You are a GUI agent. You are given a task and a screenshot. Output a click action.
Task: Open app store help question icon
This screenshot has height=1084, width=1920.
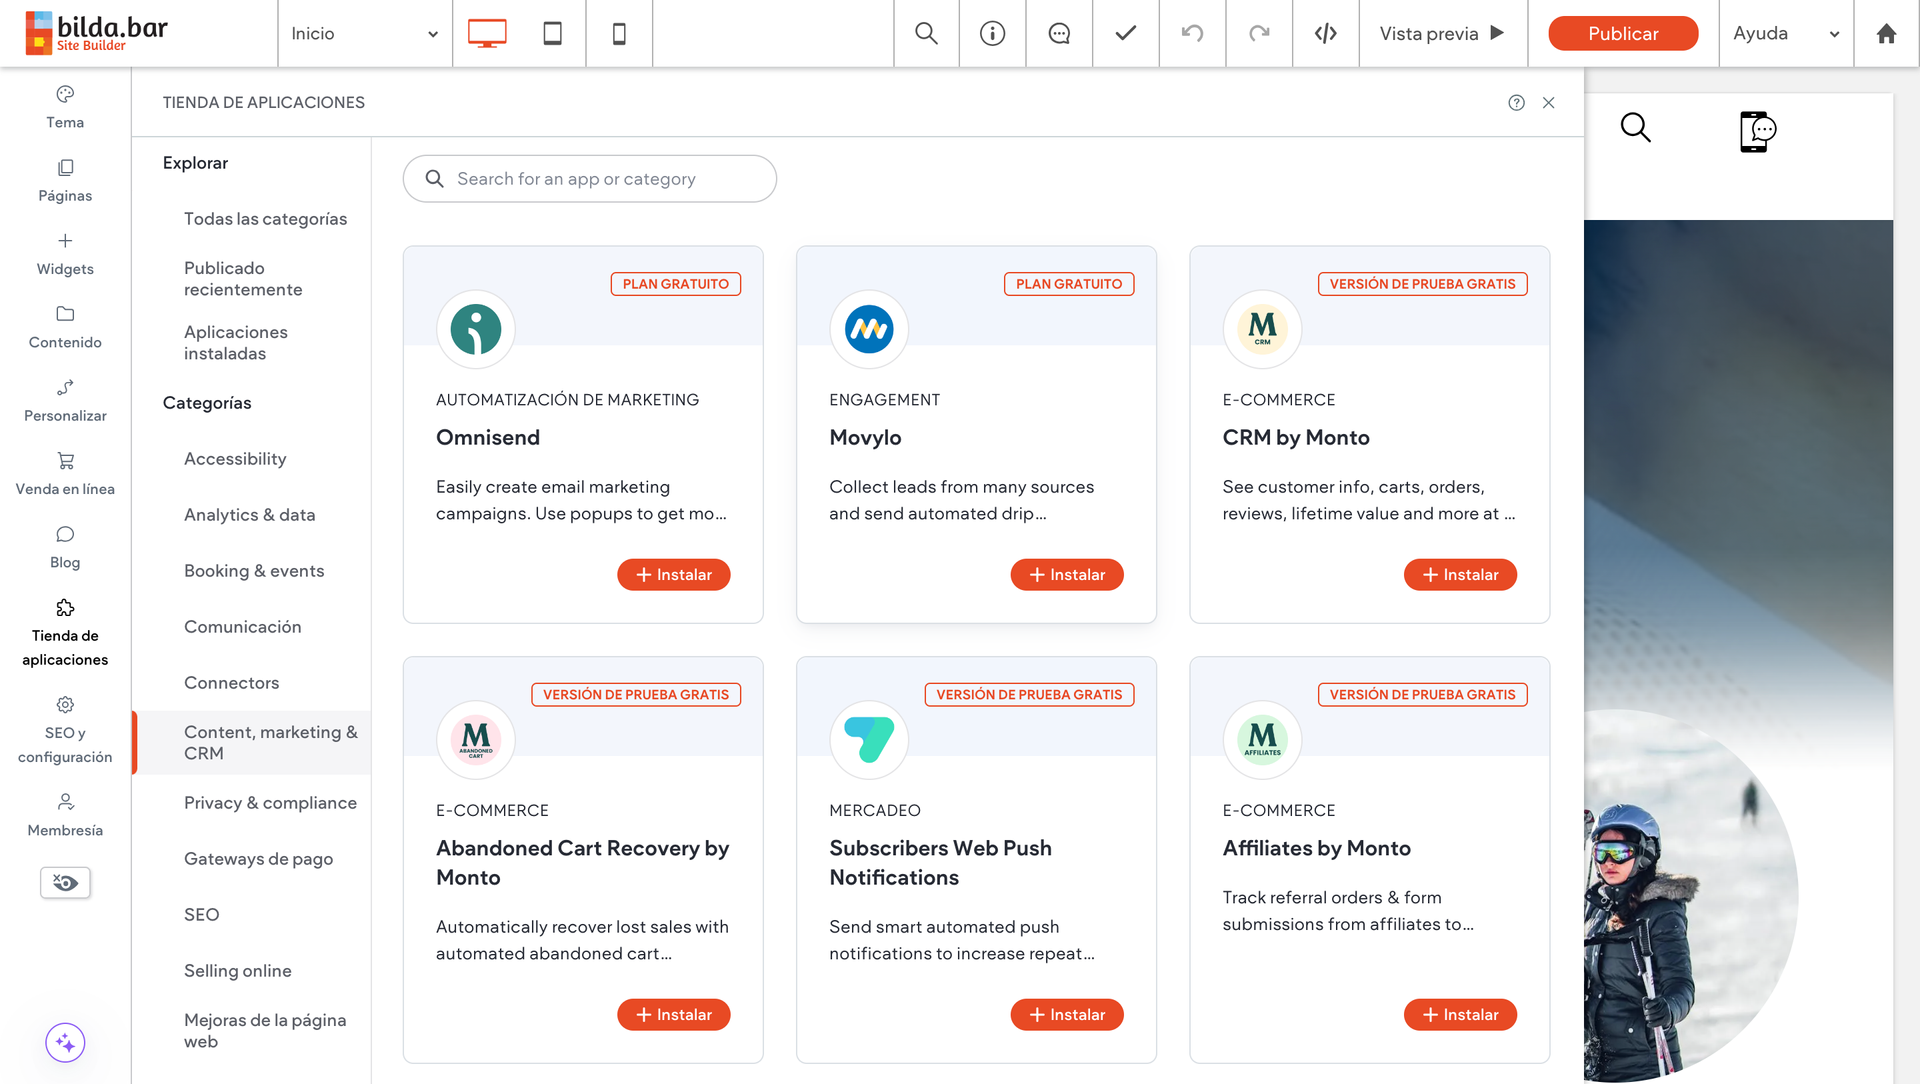coord(1516,102)
